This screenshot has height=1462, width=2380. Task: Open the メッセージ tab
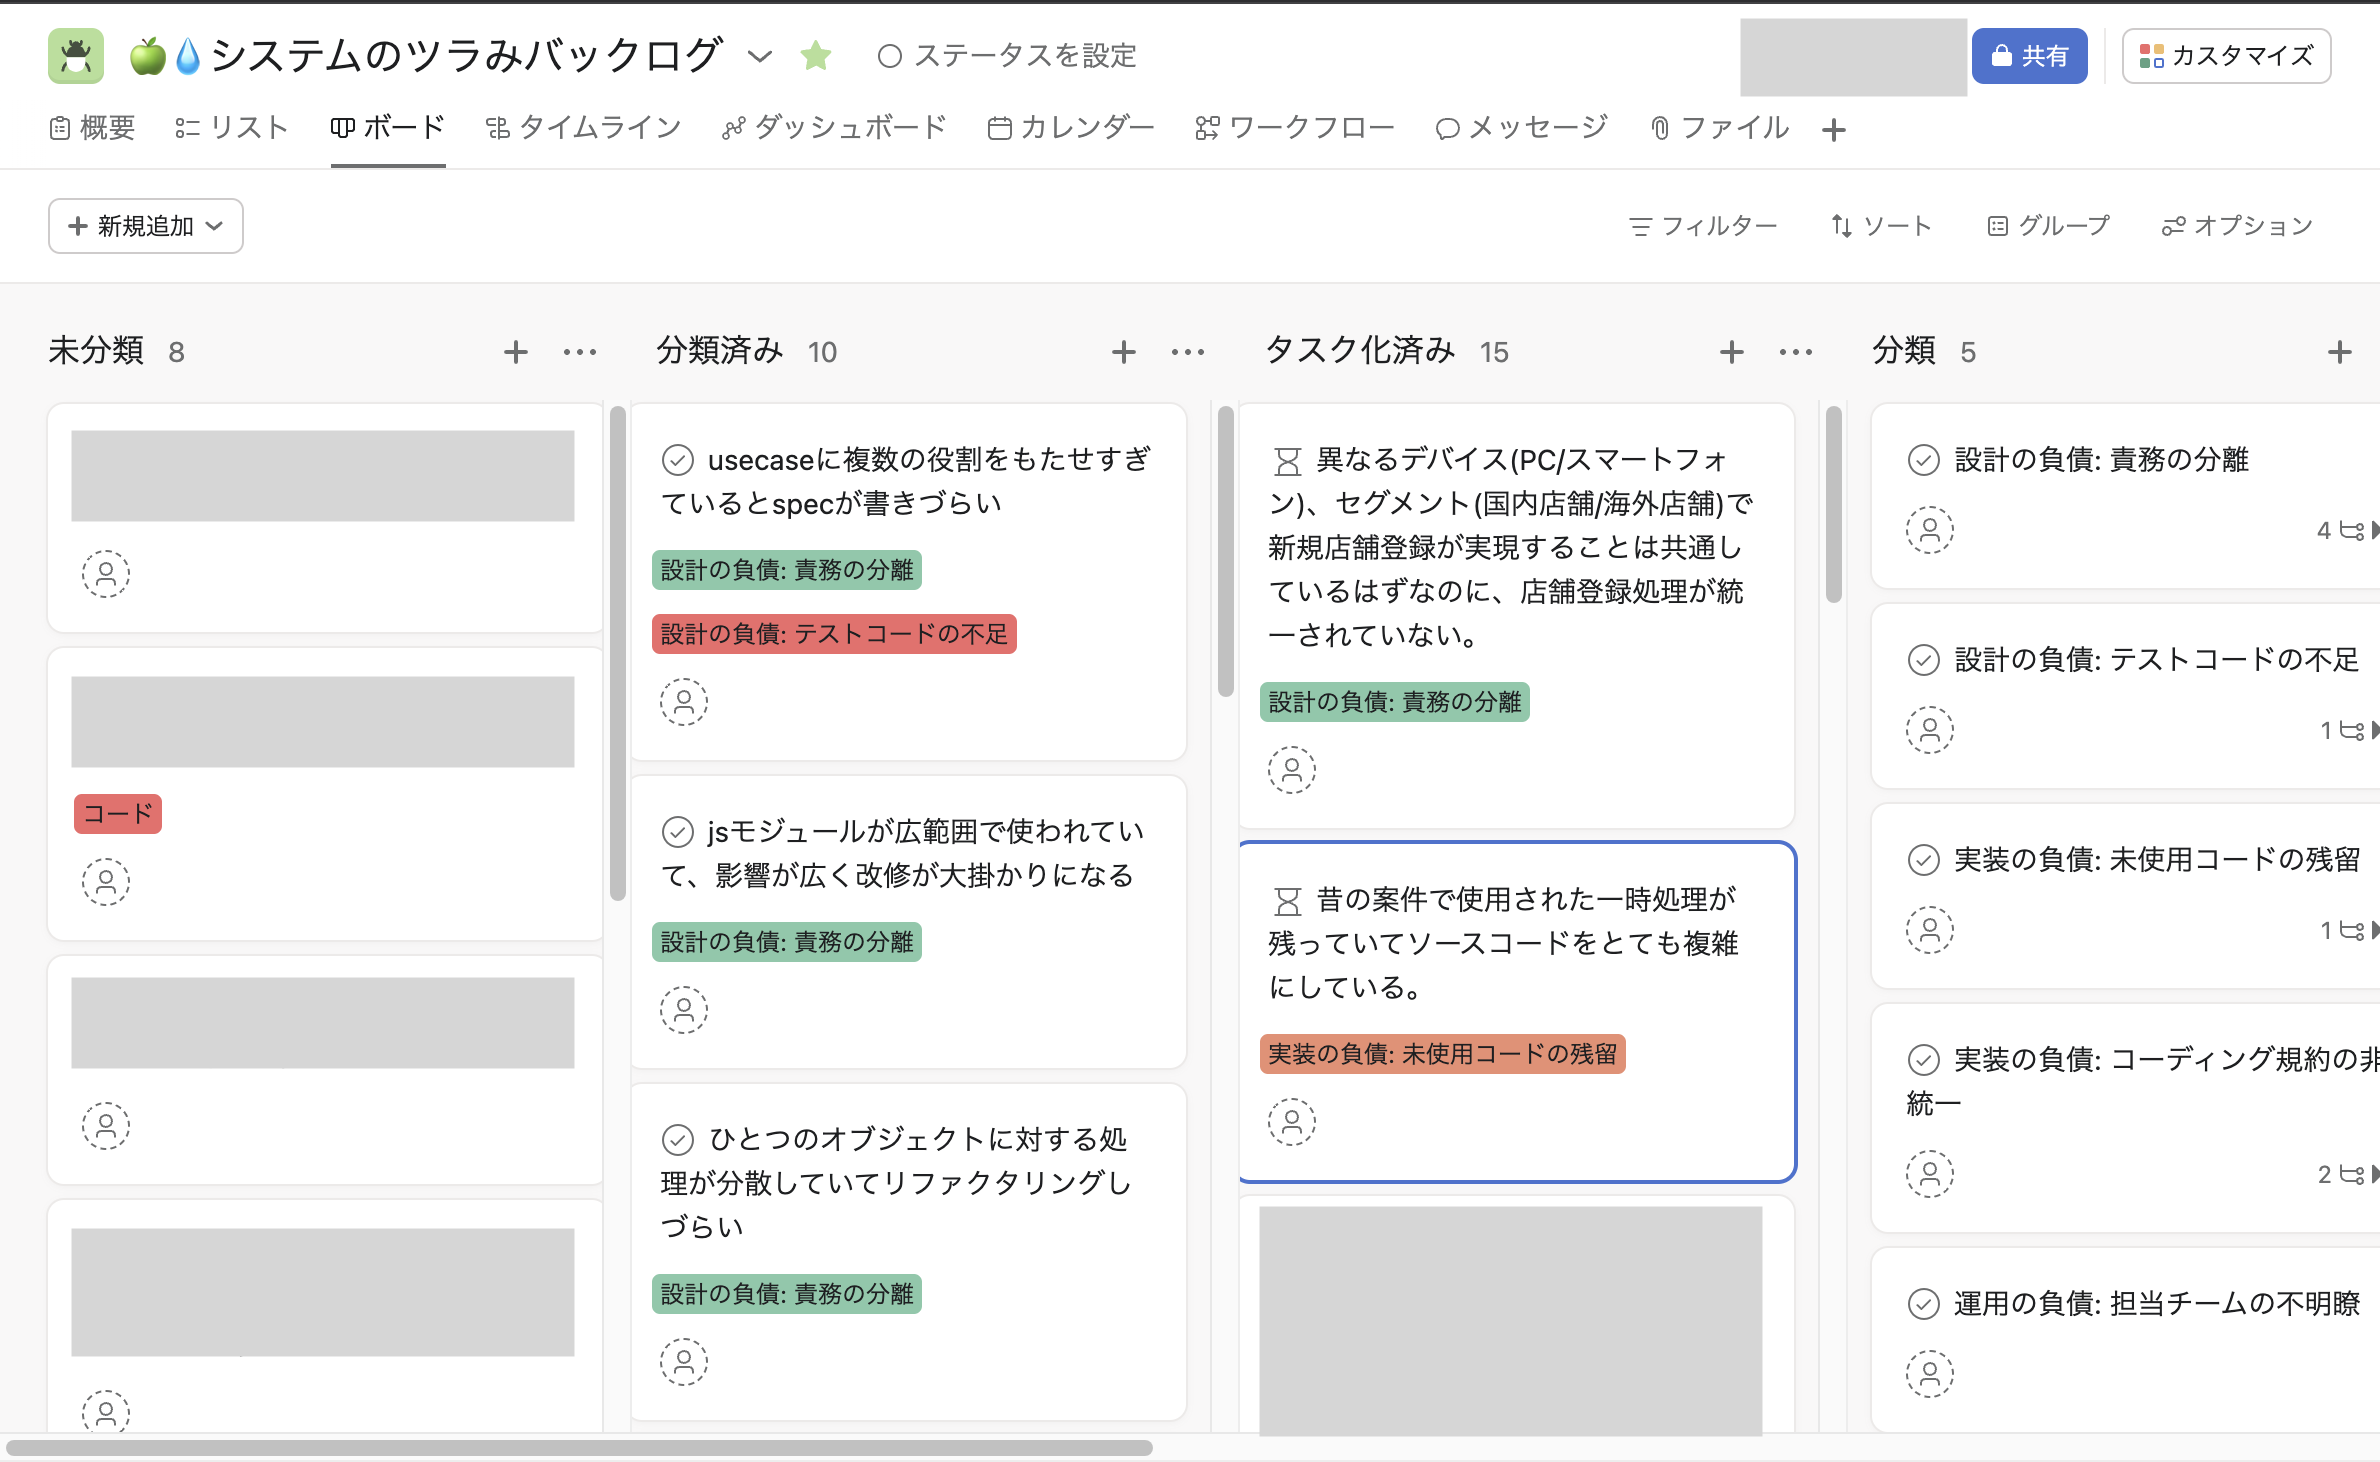pos(1521,128)
